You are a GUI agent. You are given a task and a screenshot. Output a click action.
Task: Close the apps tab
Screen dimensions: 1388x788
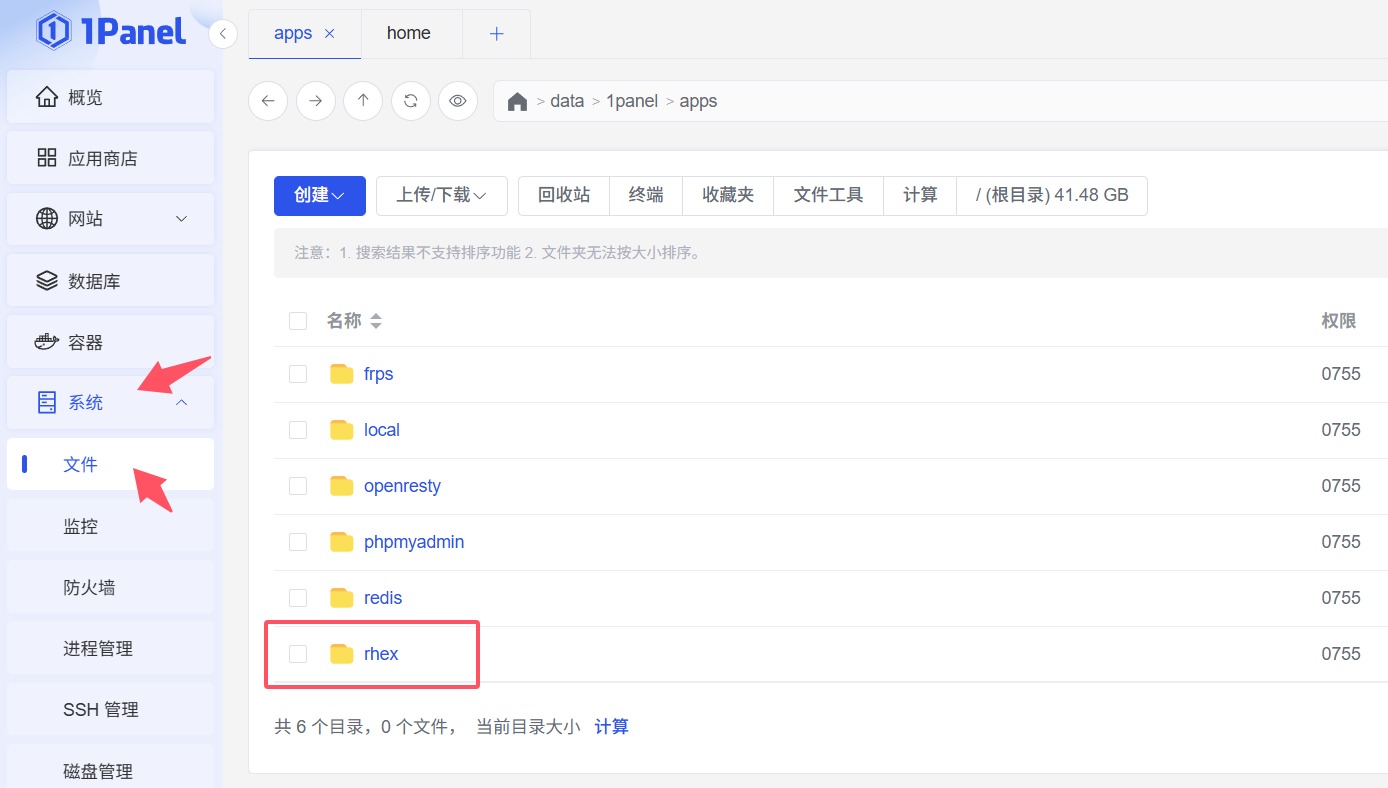click(x=330, y=34)
